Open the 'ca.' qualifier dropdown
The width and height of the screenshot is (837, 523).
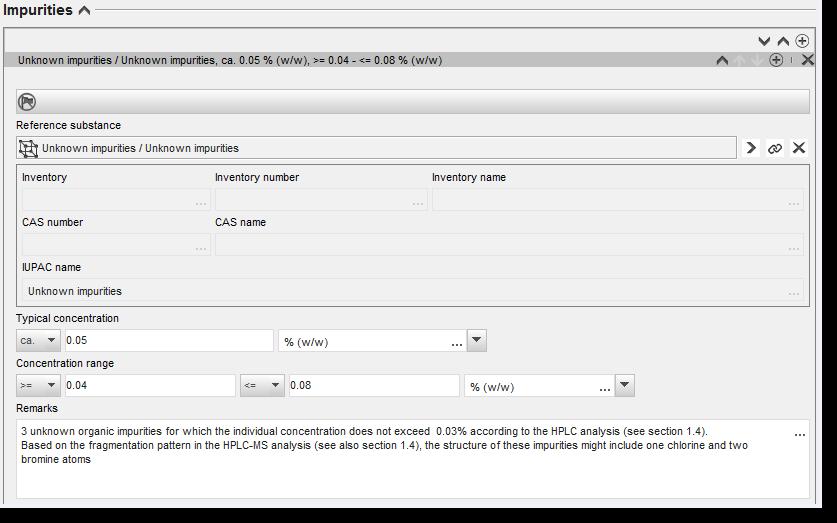[x=38, y=340]
